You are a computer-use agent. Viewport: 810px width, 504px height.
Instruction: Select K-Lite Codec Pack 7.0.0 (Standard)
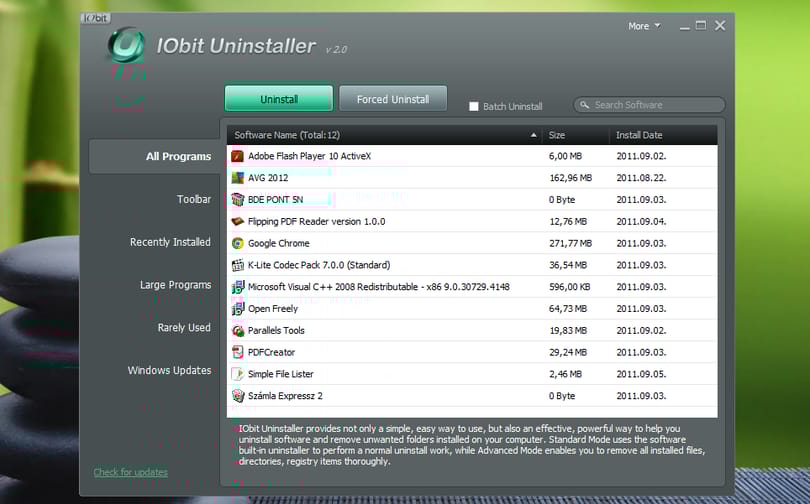tap(319, 265)
